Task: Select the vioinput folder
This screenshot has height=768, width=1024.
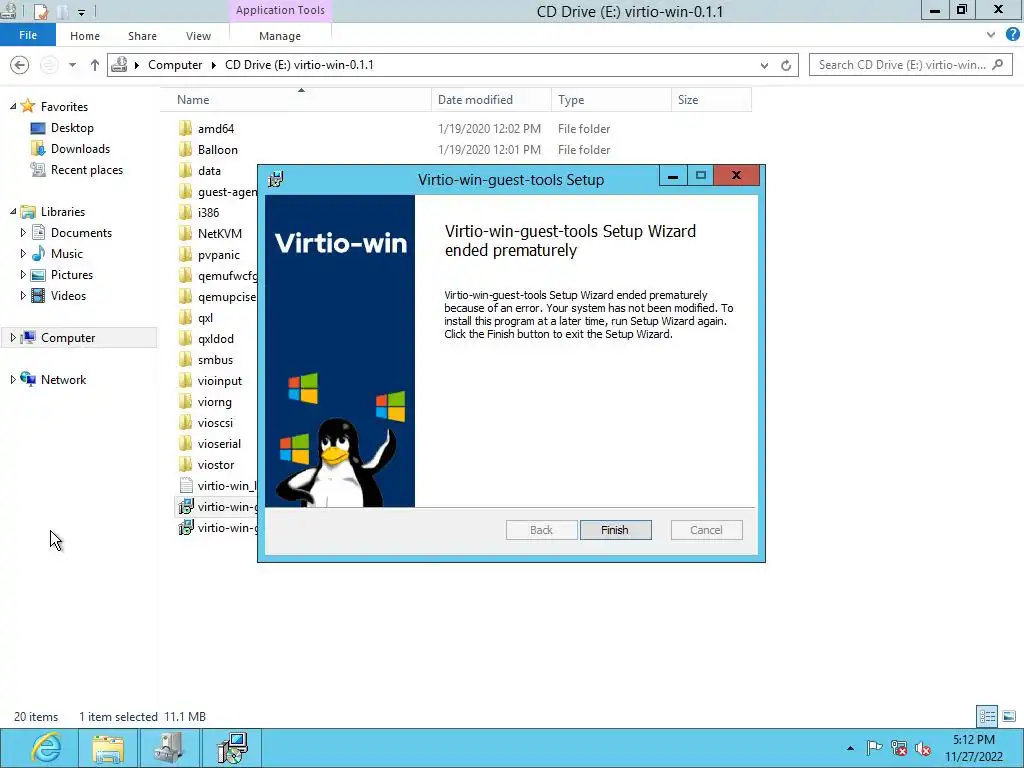Action: (219, 381)
